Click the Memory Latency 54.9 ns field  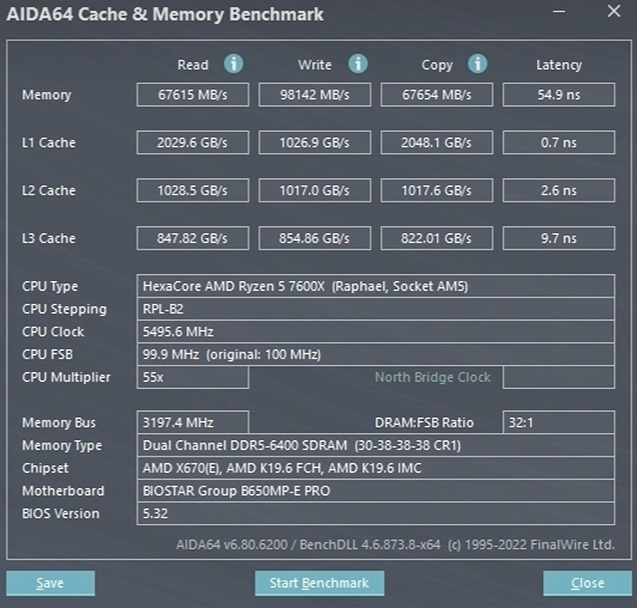(559, 95)
